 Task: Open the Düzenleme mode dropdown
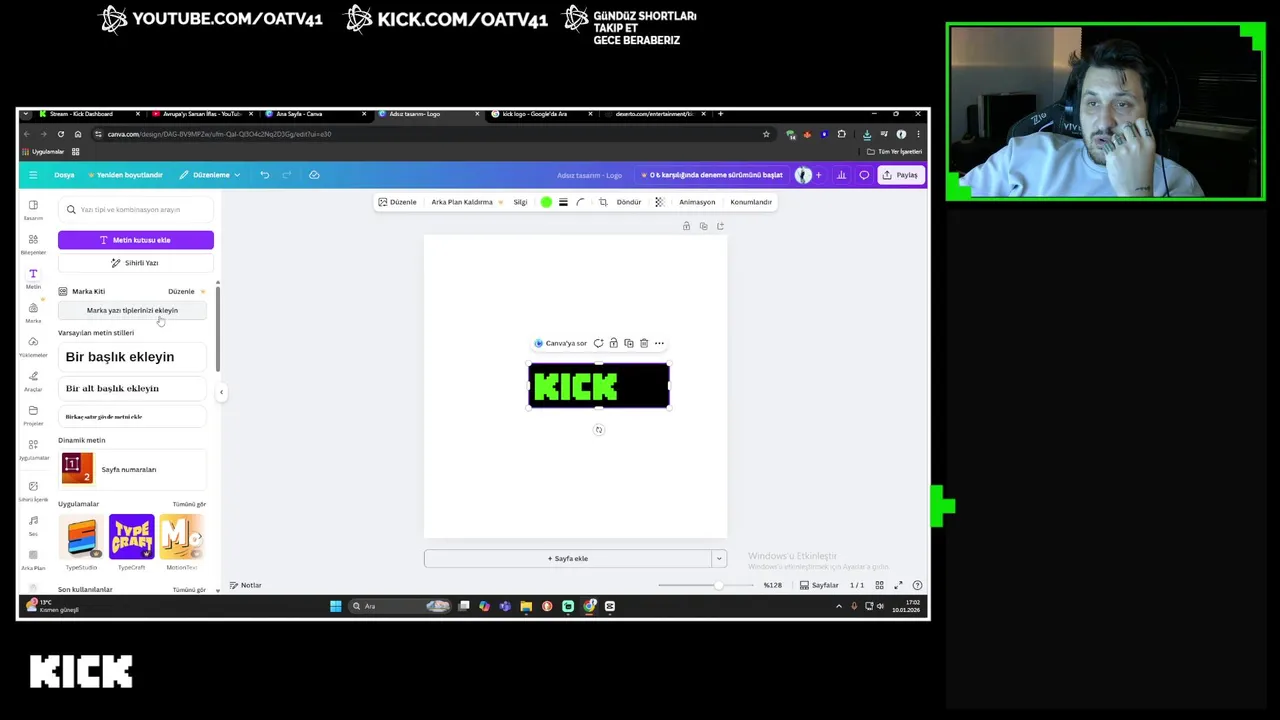[210, 175]
